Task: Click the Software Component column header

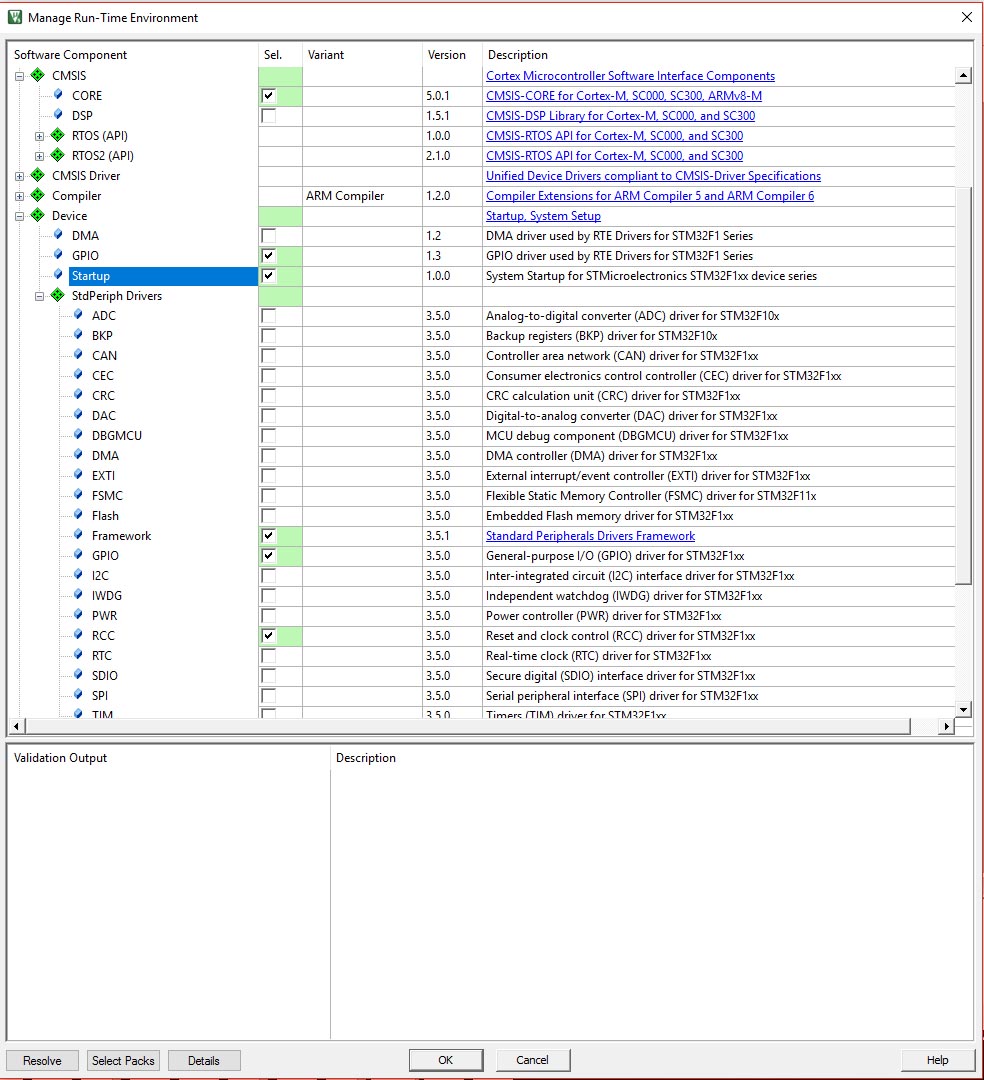Action: click(x=70, y=55)
